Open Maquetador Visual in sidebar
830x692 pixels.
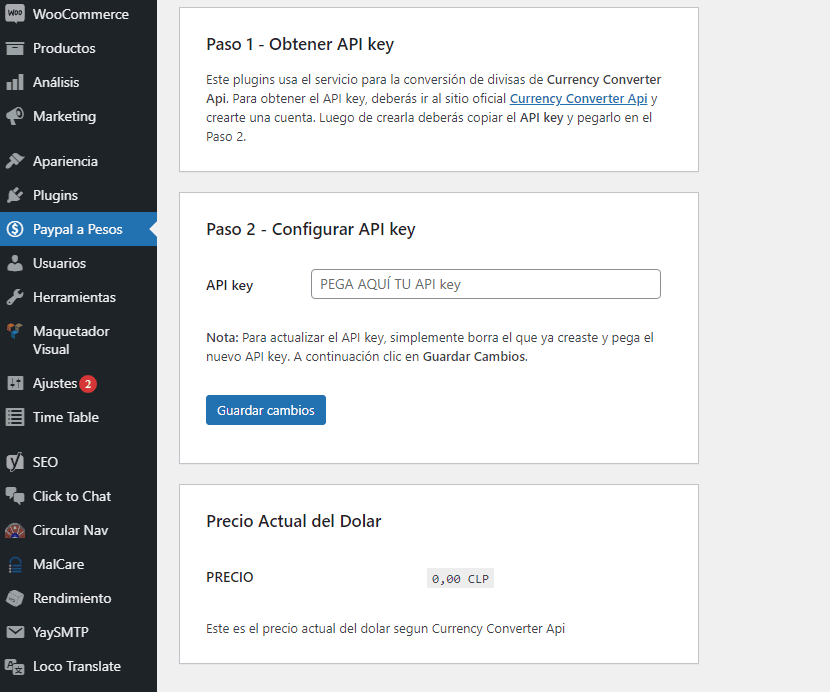(70, 340)
